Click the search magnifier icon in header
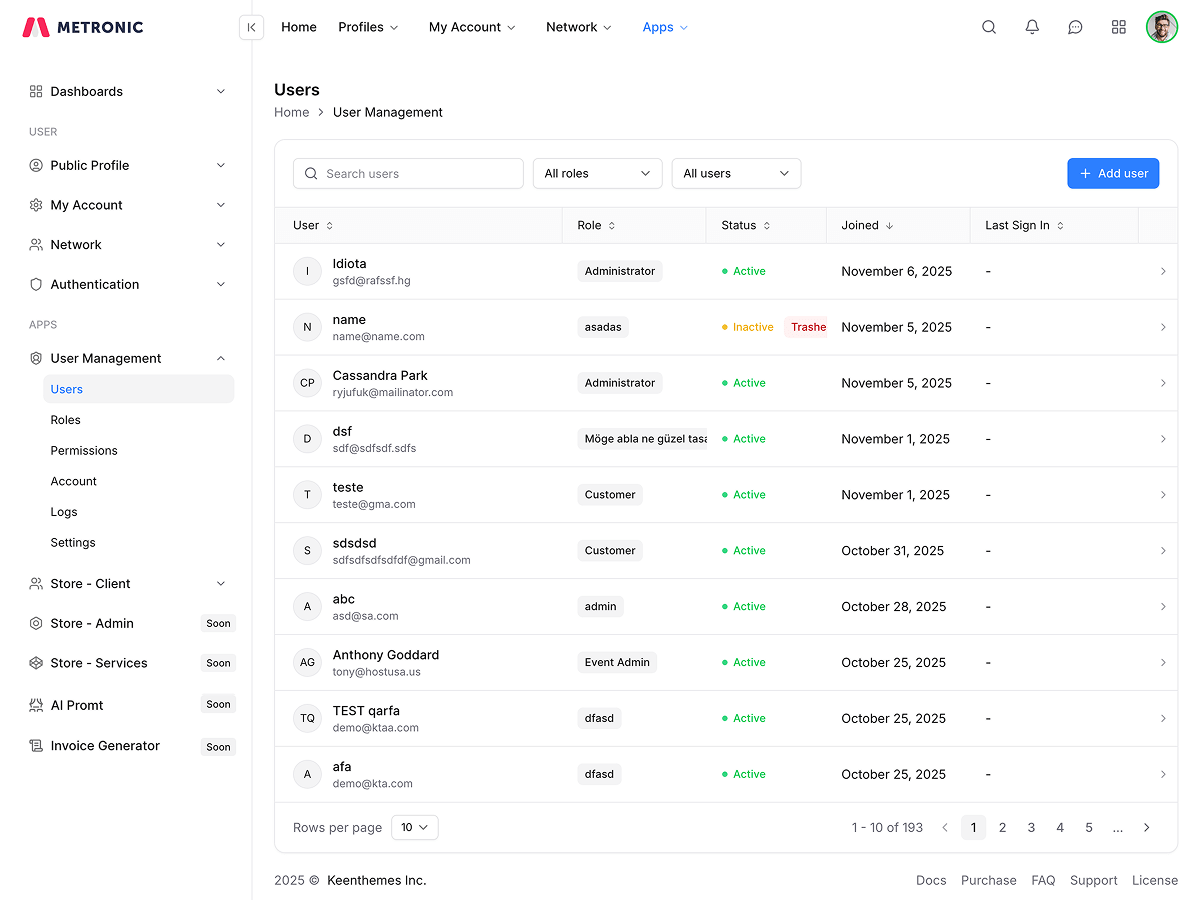Viewport: 1200px width, 900px height. 989,27
